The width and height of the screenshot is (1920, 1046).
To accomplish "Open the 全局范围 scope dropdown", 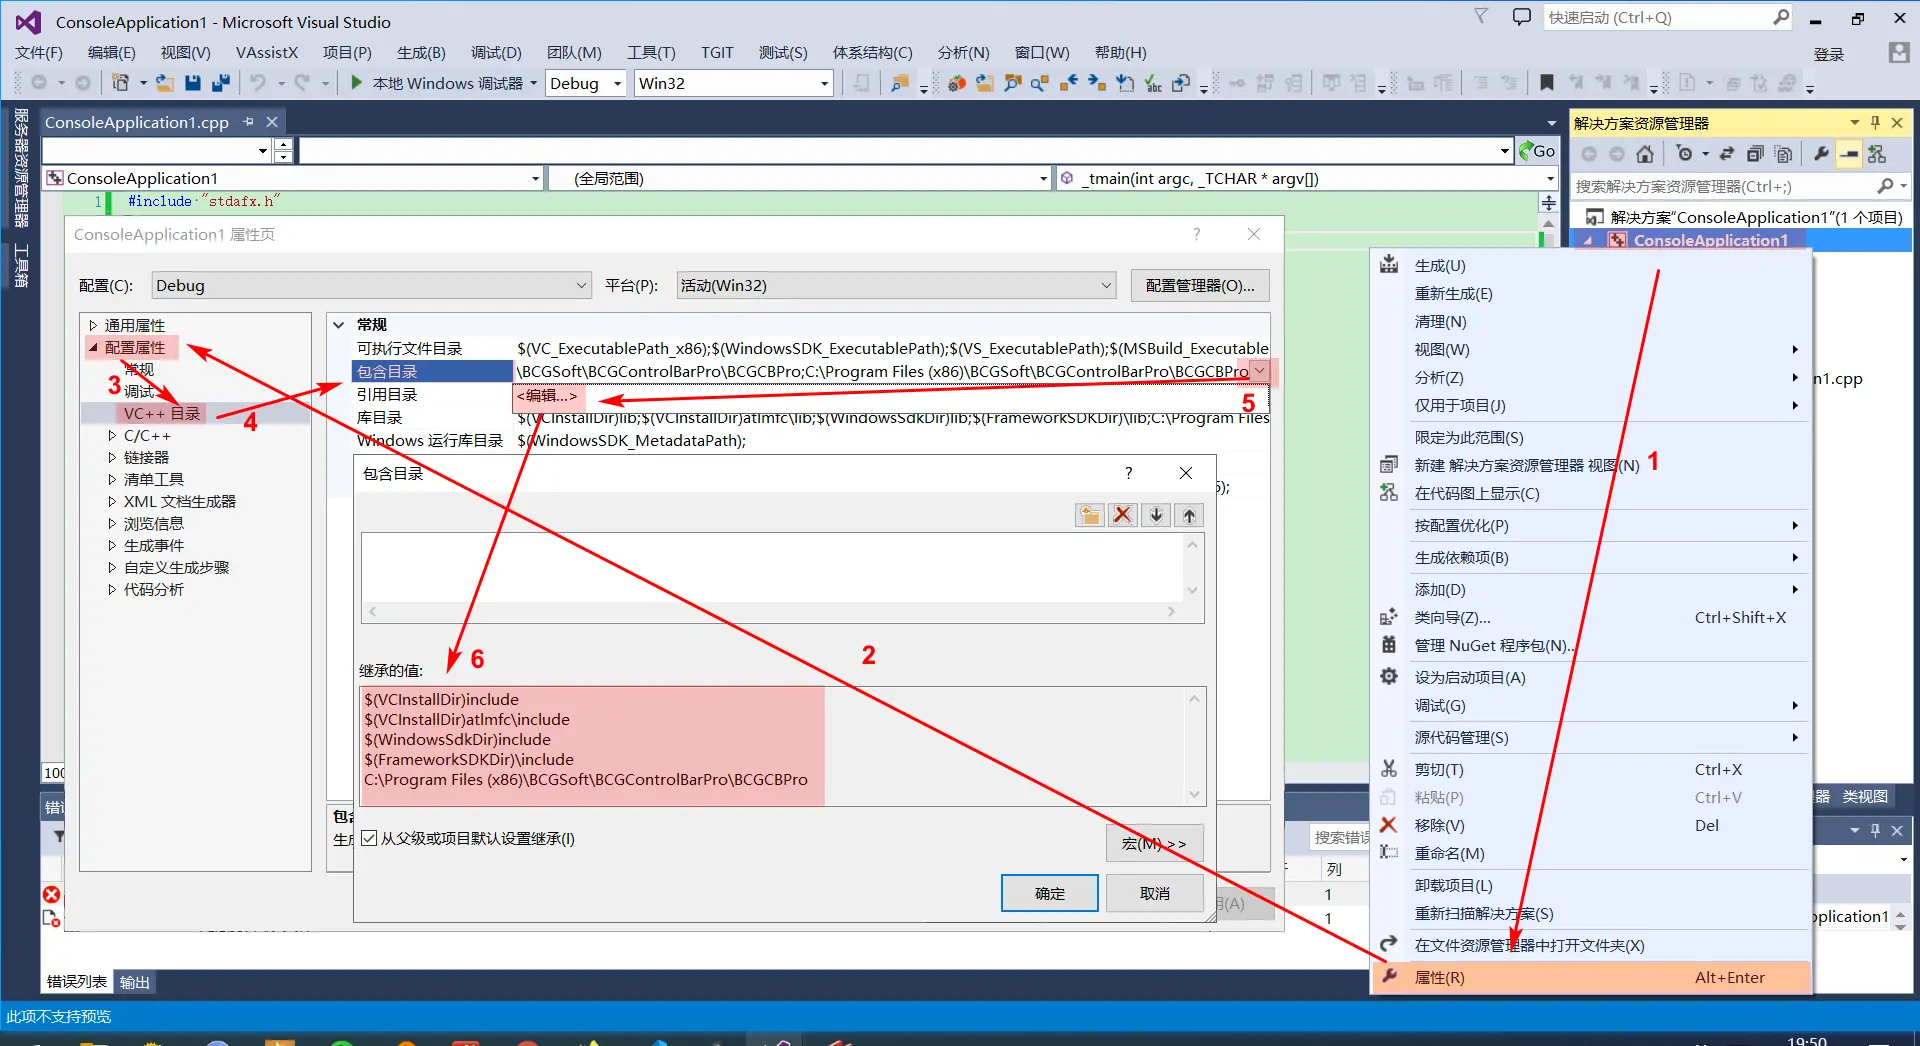I will (801, 178).
